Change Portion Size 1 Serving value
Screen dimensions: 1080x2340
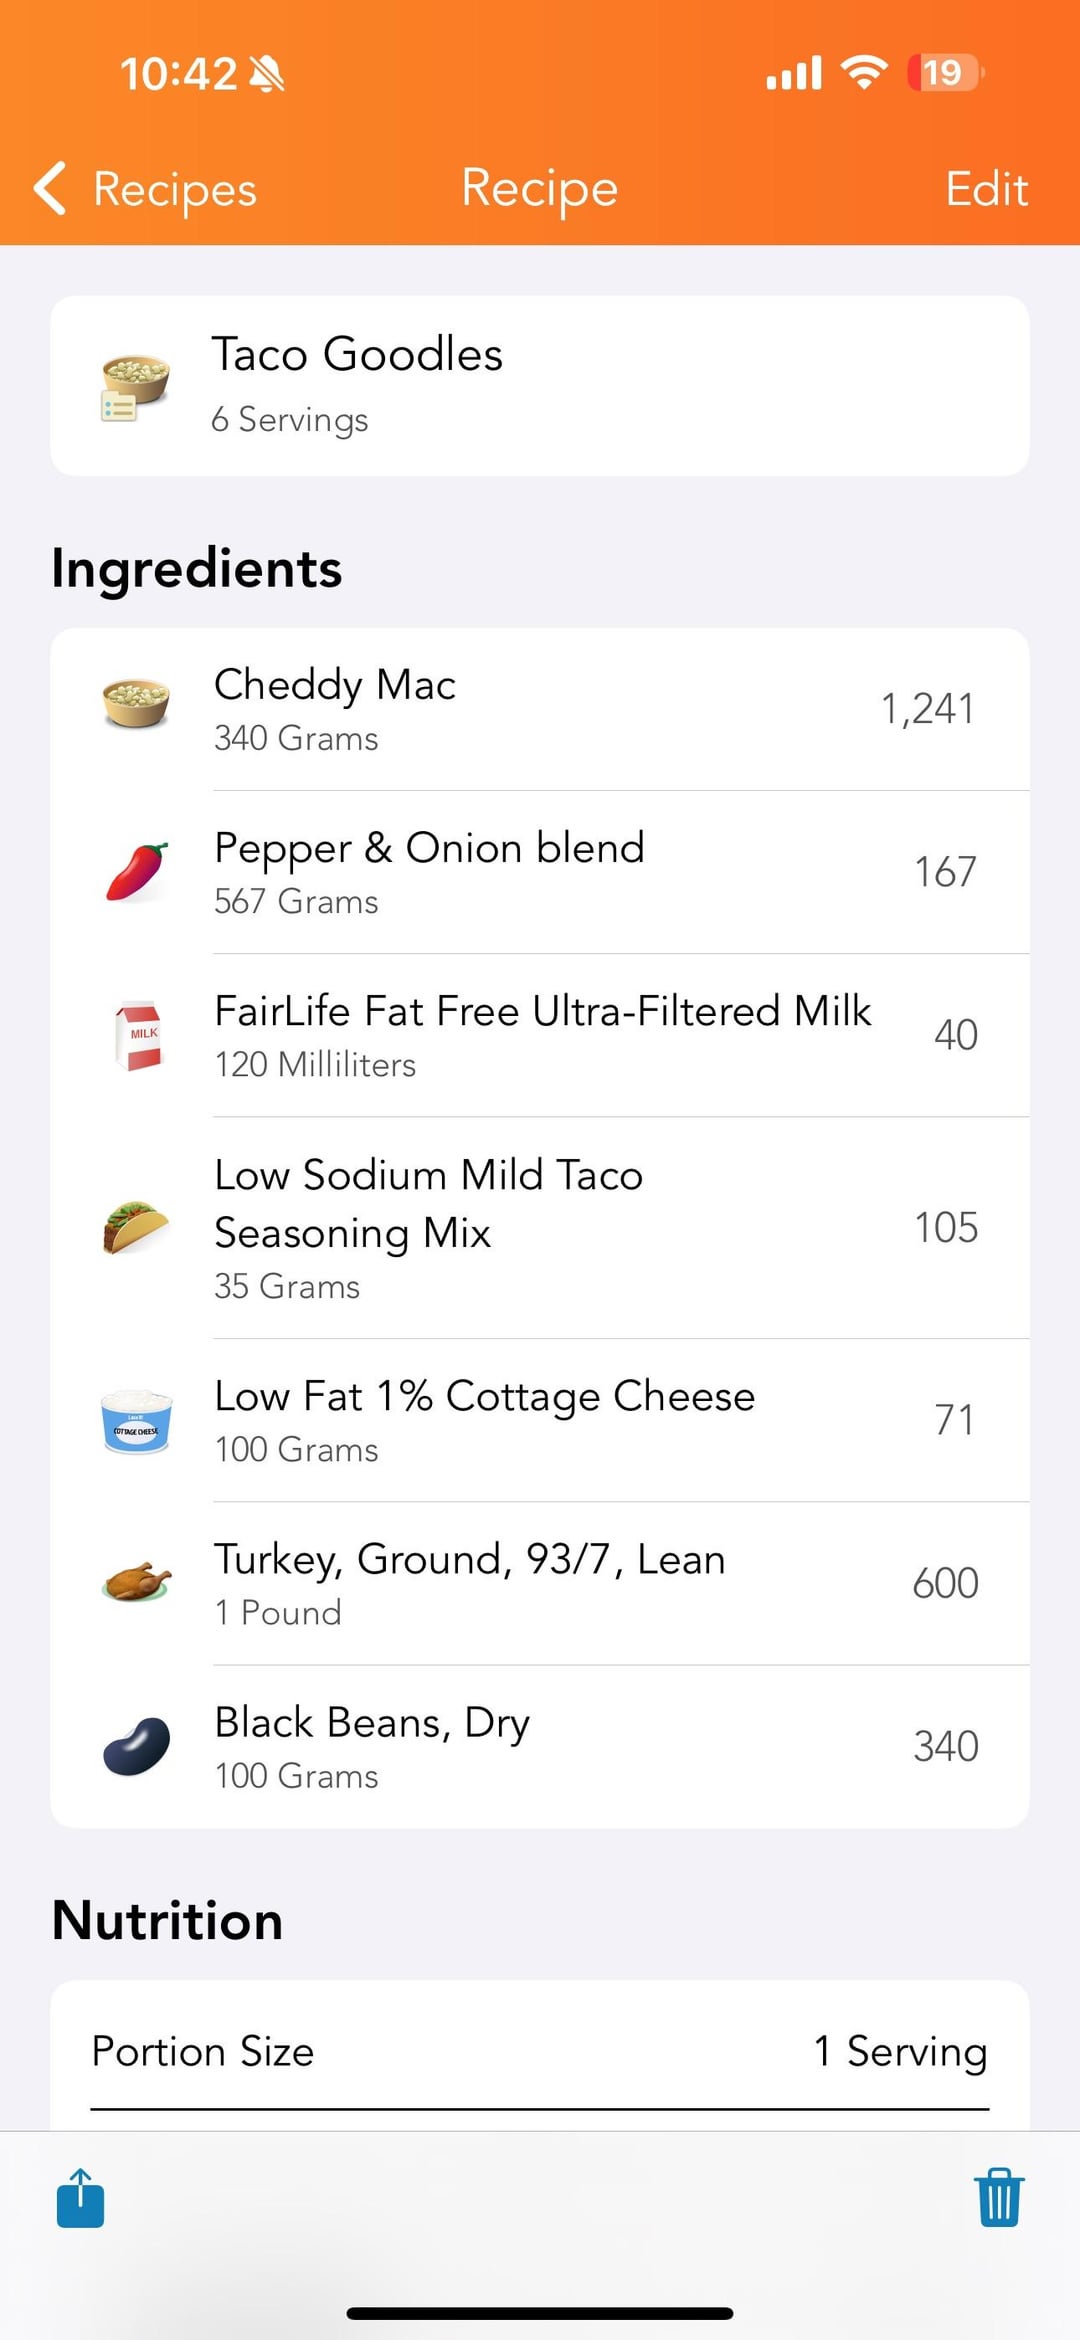900,2051
